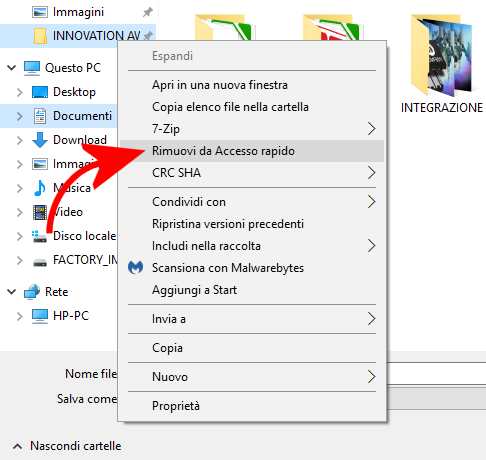Image resolution: width=486 pixels, height=460 pixels.
Task: Open the 7-Zip submenu
Action: pos(252,129)
